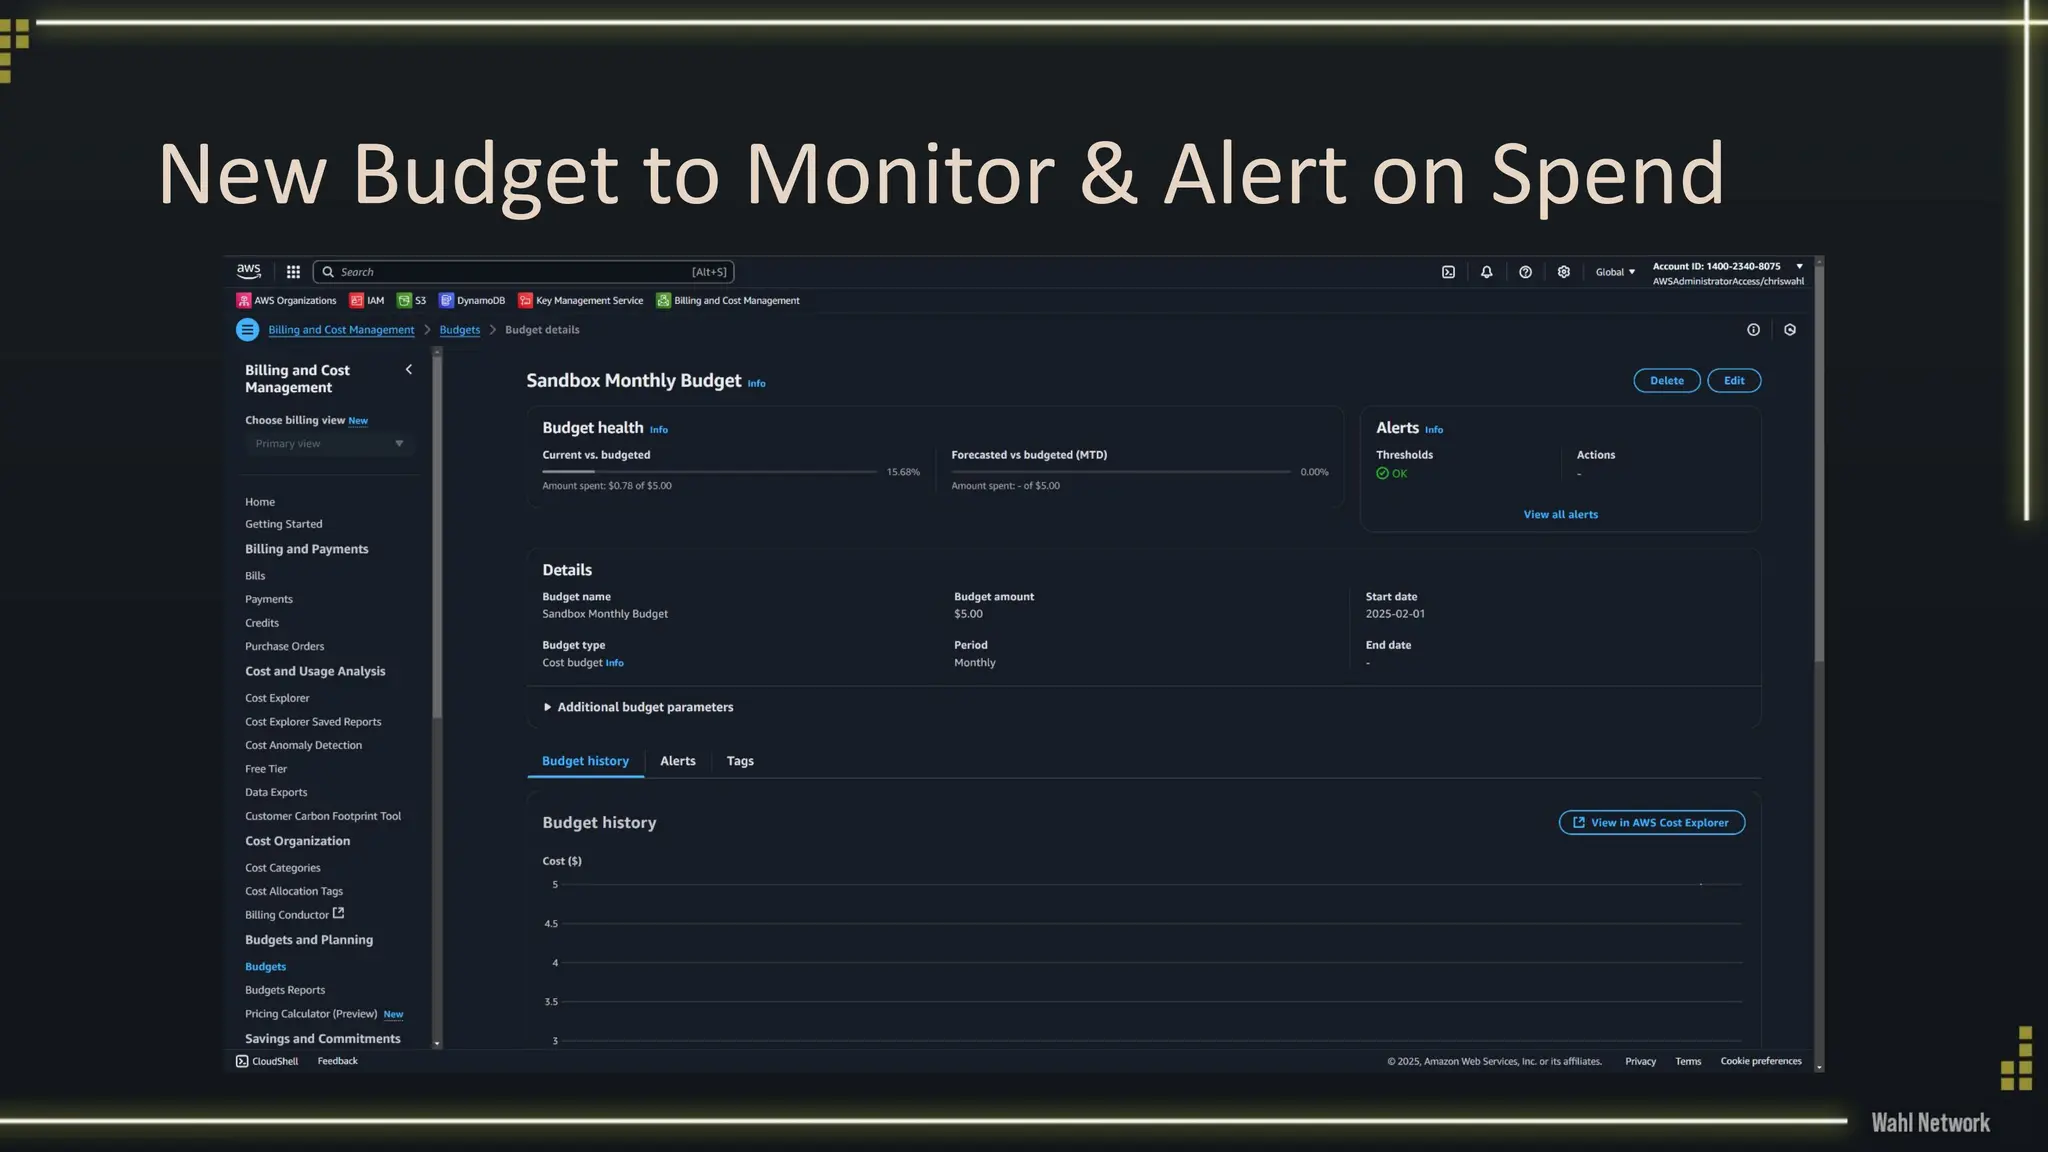Toggle the side navigation hamburger icon

point(247,329)
